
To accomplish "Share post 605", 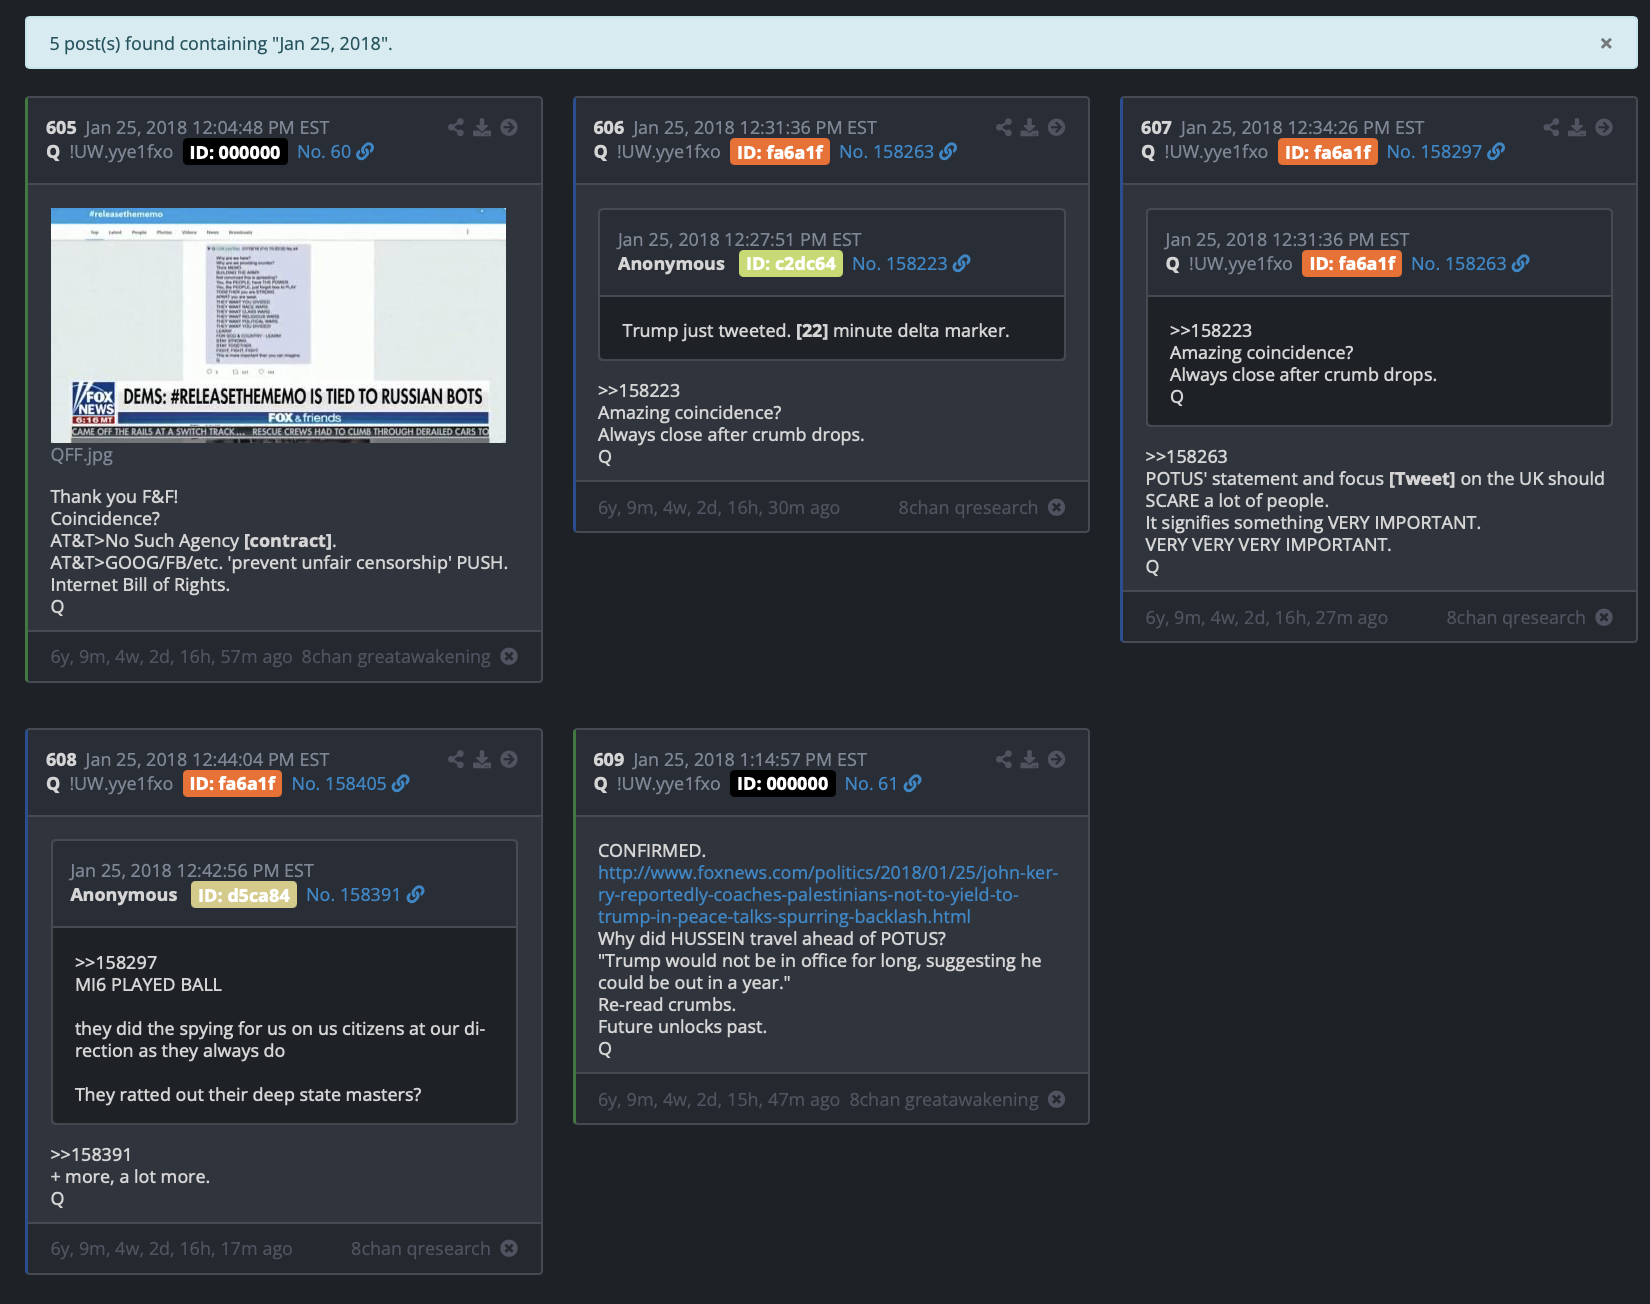I will [x=456, y=127].
